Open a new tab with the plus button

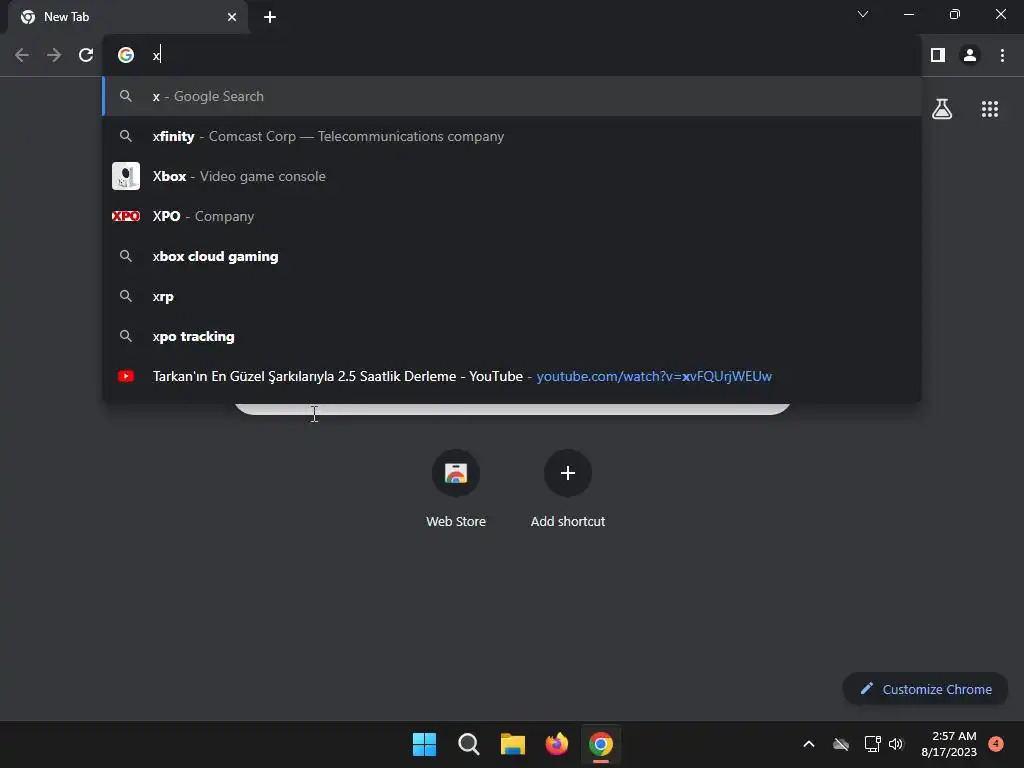270,17
